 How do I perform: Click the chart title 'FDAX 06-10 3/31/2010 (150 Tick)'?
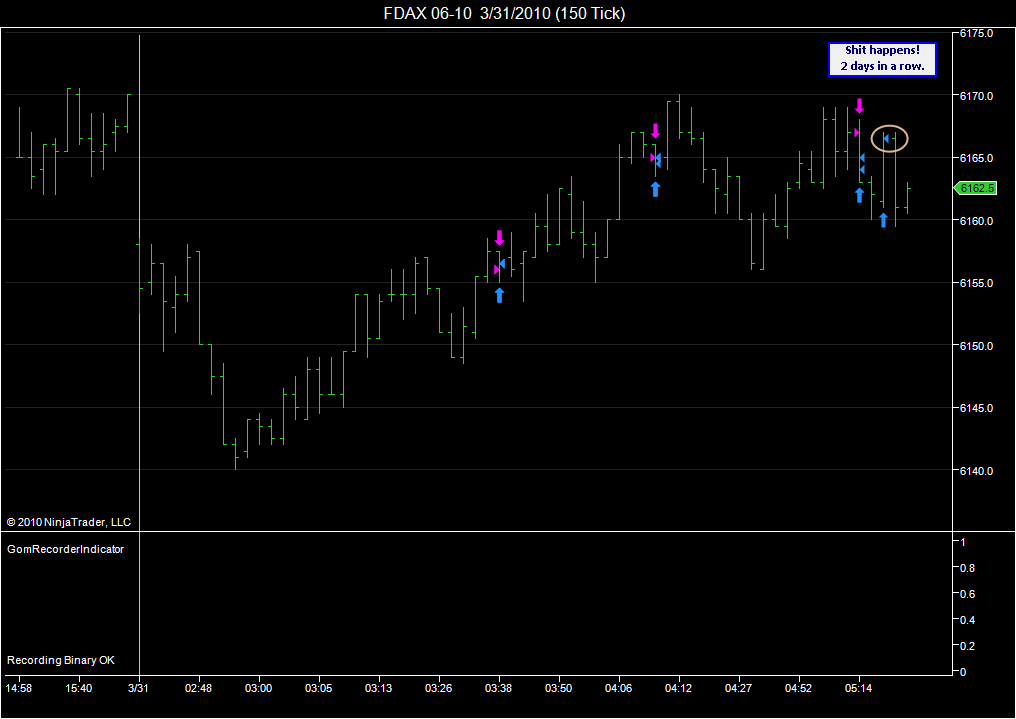pos(504,13)
